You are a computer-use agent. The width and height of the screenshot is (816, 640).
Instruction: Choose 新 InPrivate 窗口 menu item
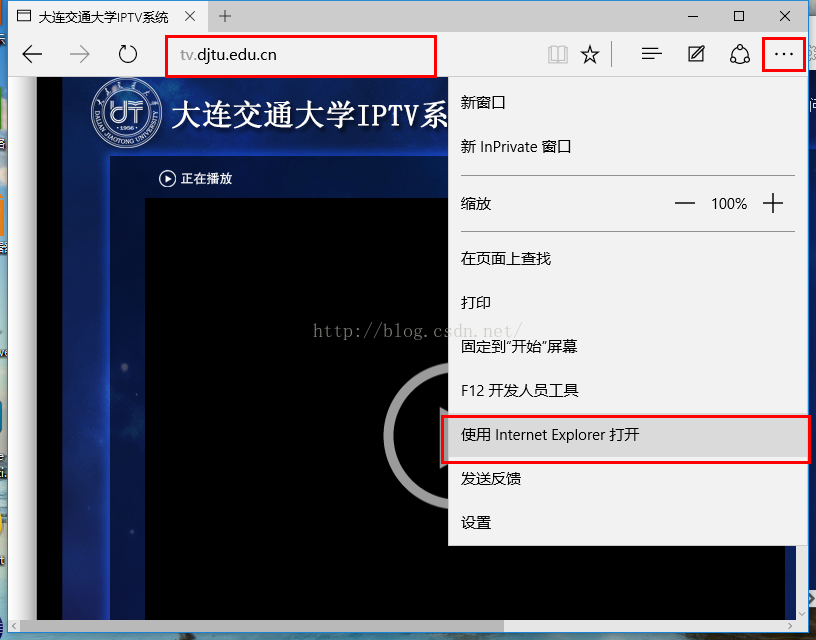[x=628, y=147]
